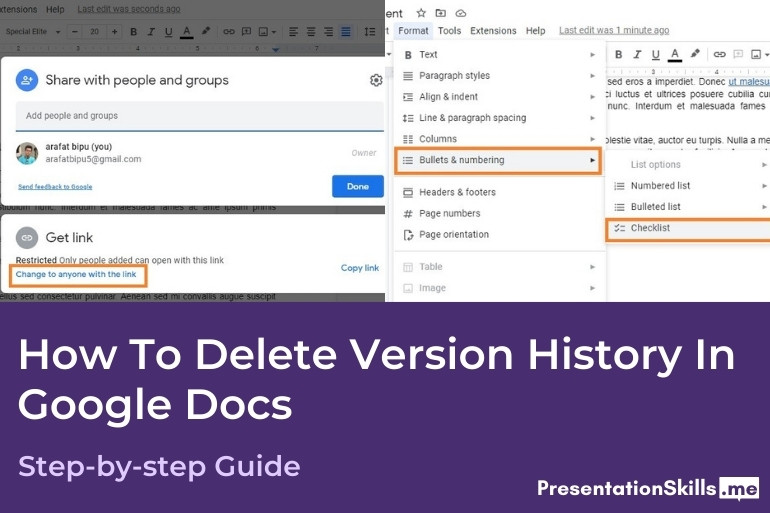The width and height of the screenshot is (770, 513).
Task: Click the link icon beside Get link
Action: click(27, 238)
